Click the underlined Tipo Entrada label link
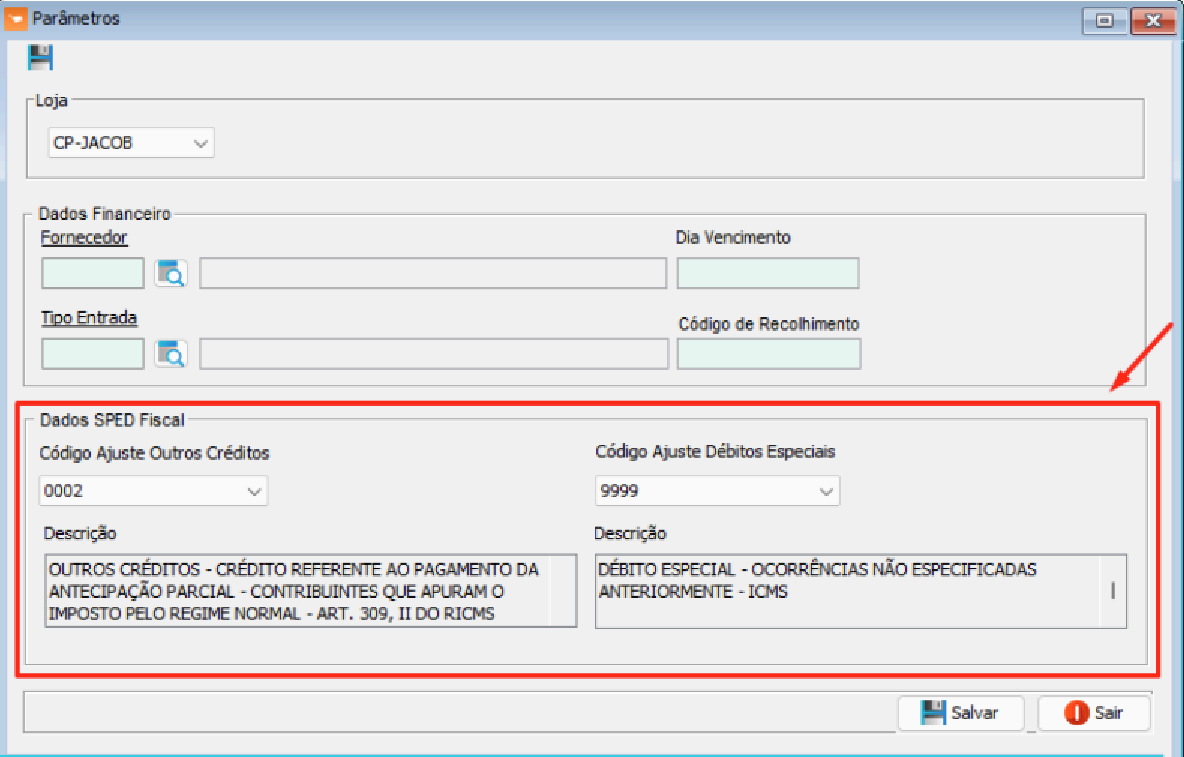 click(89, 318)
